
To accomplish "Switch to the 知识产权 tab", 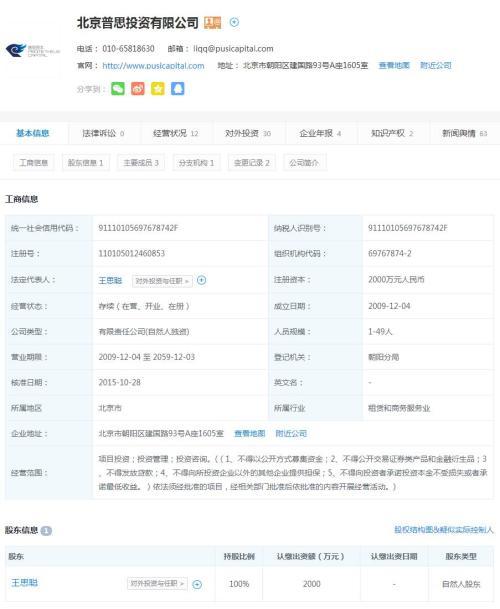I will coord(392,133).
